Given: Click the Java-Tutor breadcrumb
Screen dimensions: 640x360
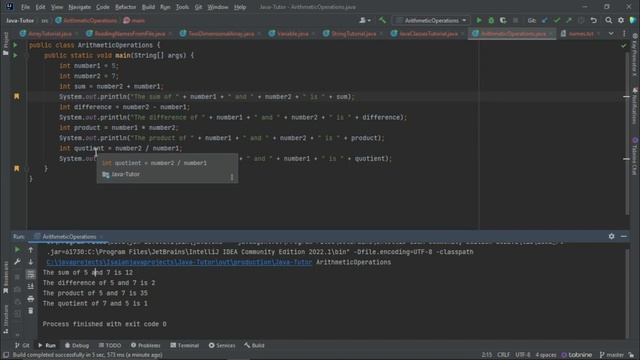Looking at the screenshot, I should tap(20, 20).
